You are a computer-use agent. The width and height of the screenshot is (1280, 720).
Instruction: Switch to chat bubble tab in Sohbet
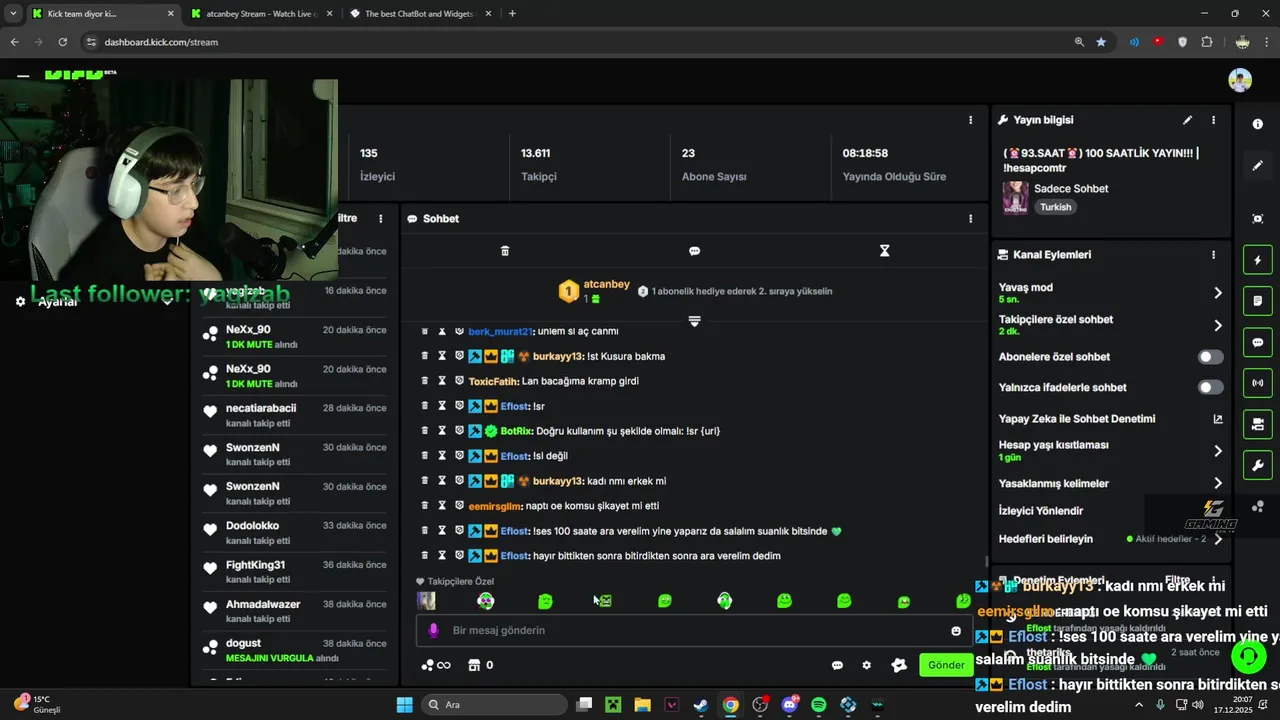tap(694, 251)
